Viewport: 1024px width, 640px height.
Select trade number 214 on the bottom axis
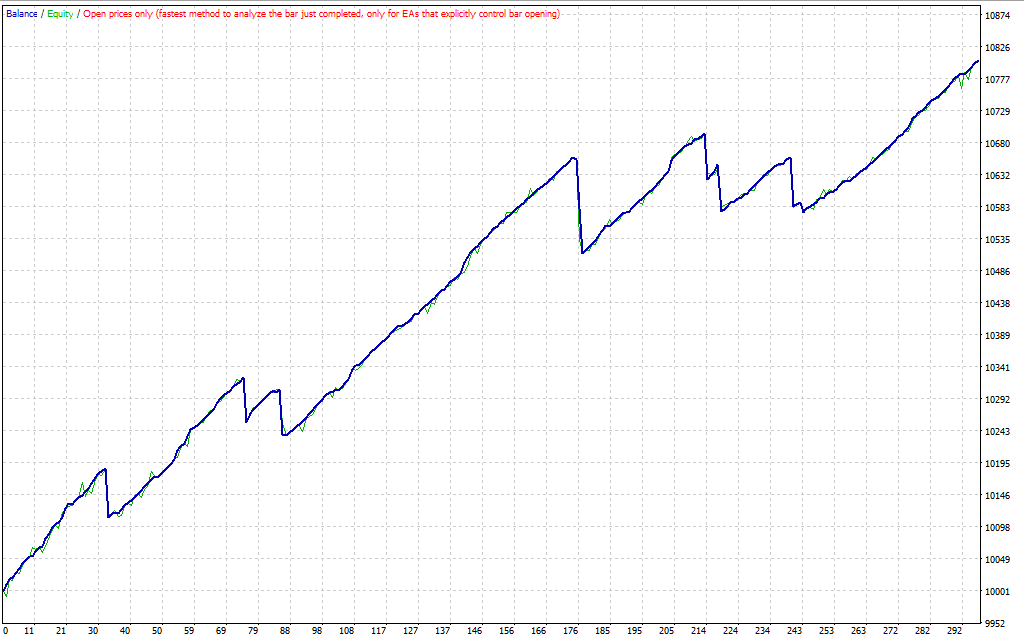point(699,631)
